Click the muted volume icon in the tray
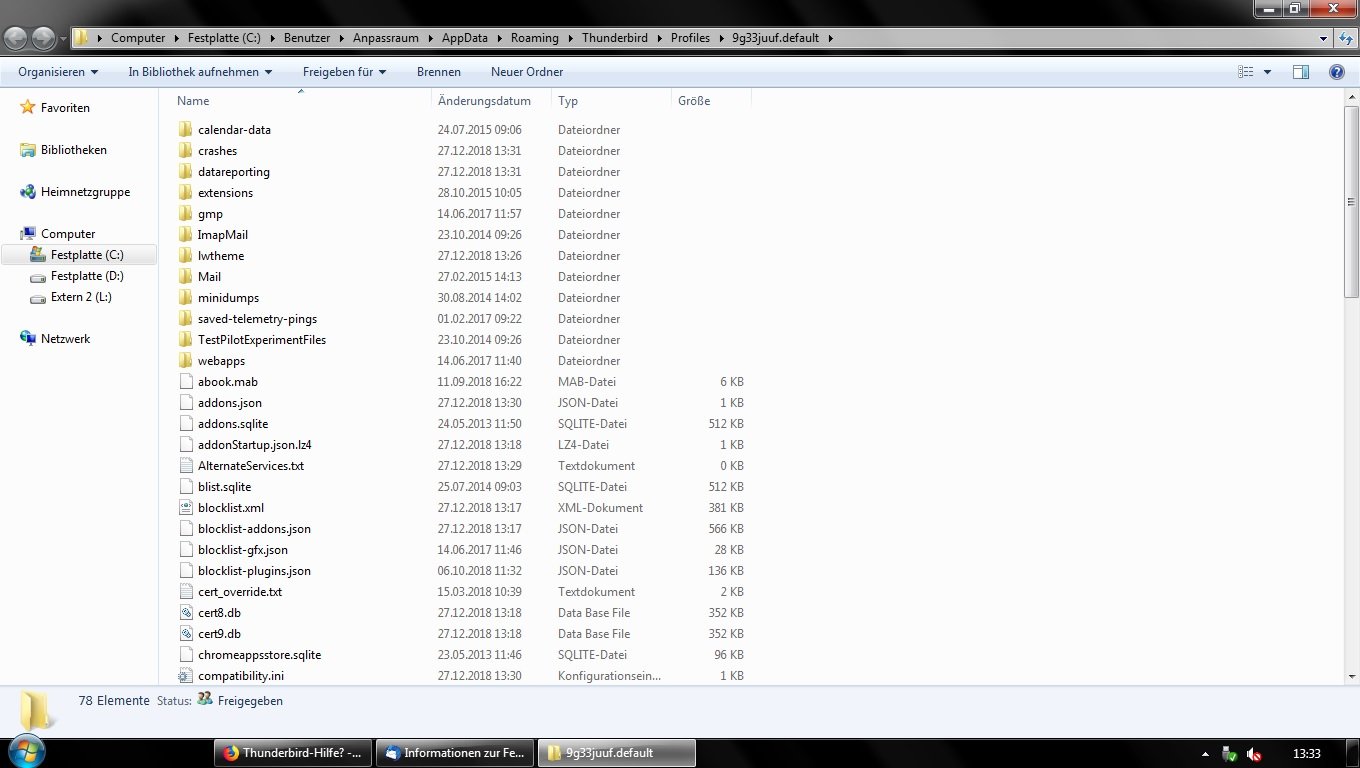 (1254, 754)
